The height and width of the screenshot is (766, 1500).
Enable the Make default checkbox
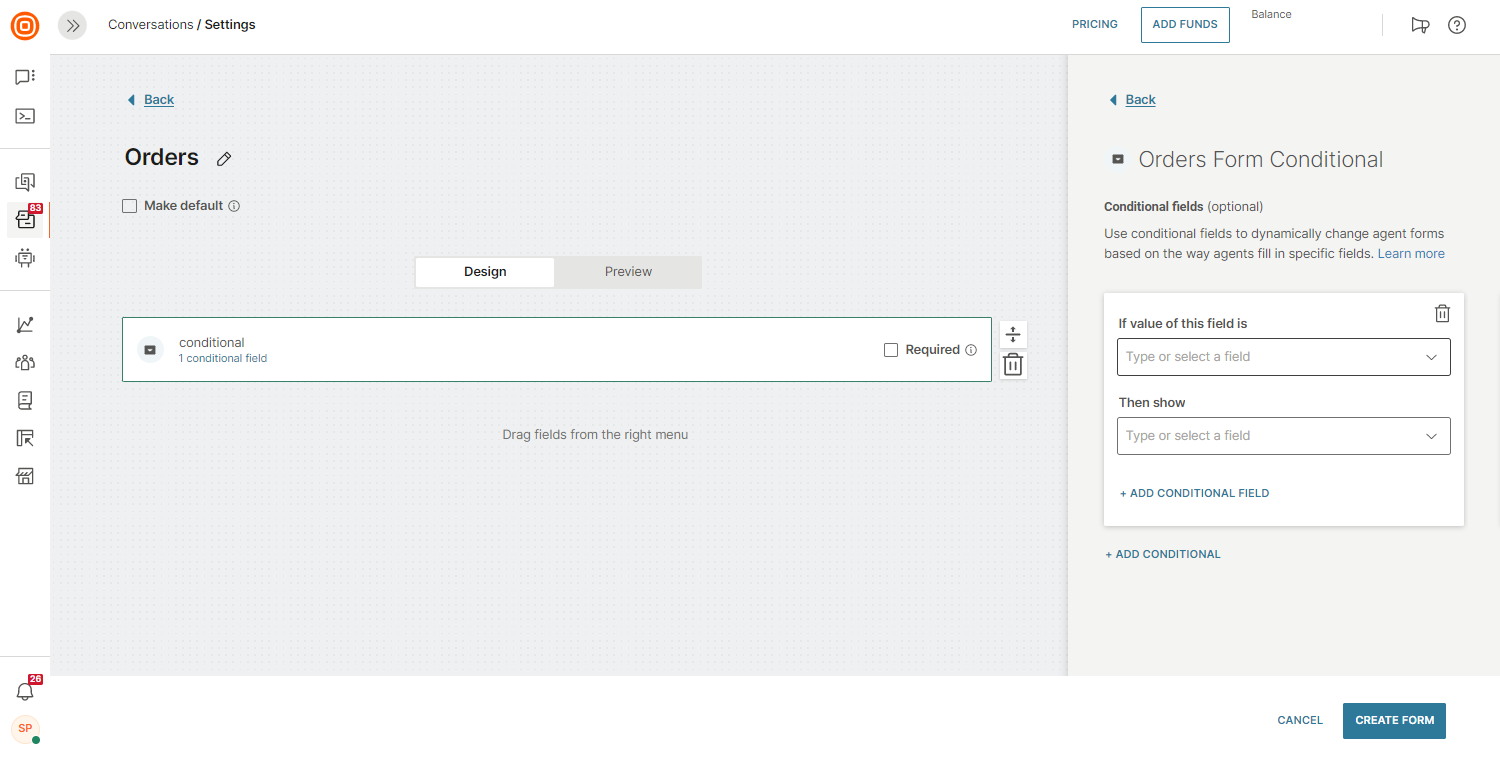coord(129,206)
